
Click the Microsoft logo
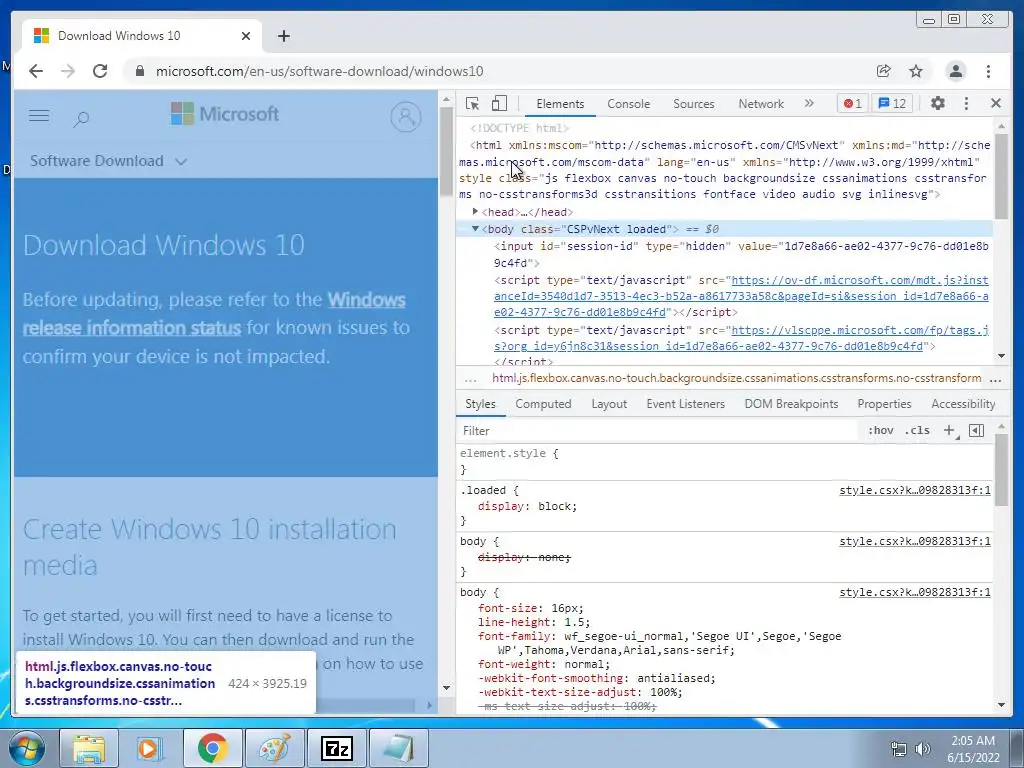point(225,114)
